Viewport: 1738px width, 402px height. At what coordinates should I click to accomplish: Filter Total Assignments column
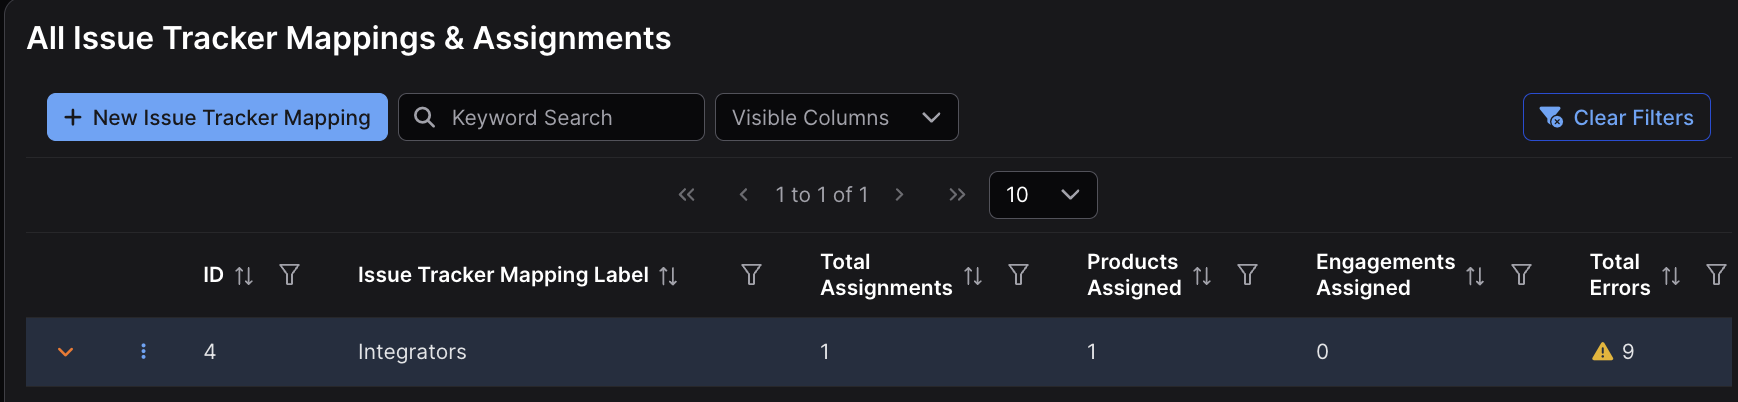(x=1018, y=275)
